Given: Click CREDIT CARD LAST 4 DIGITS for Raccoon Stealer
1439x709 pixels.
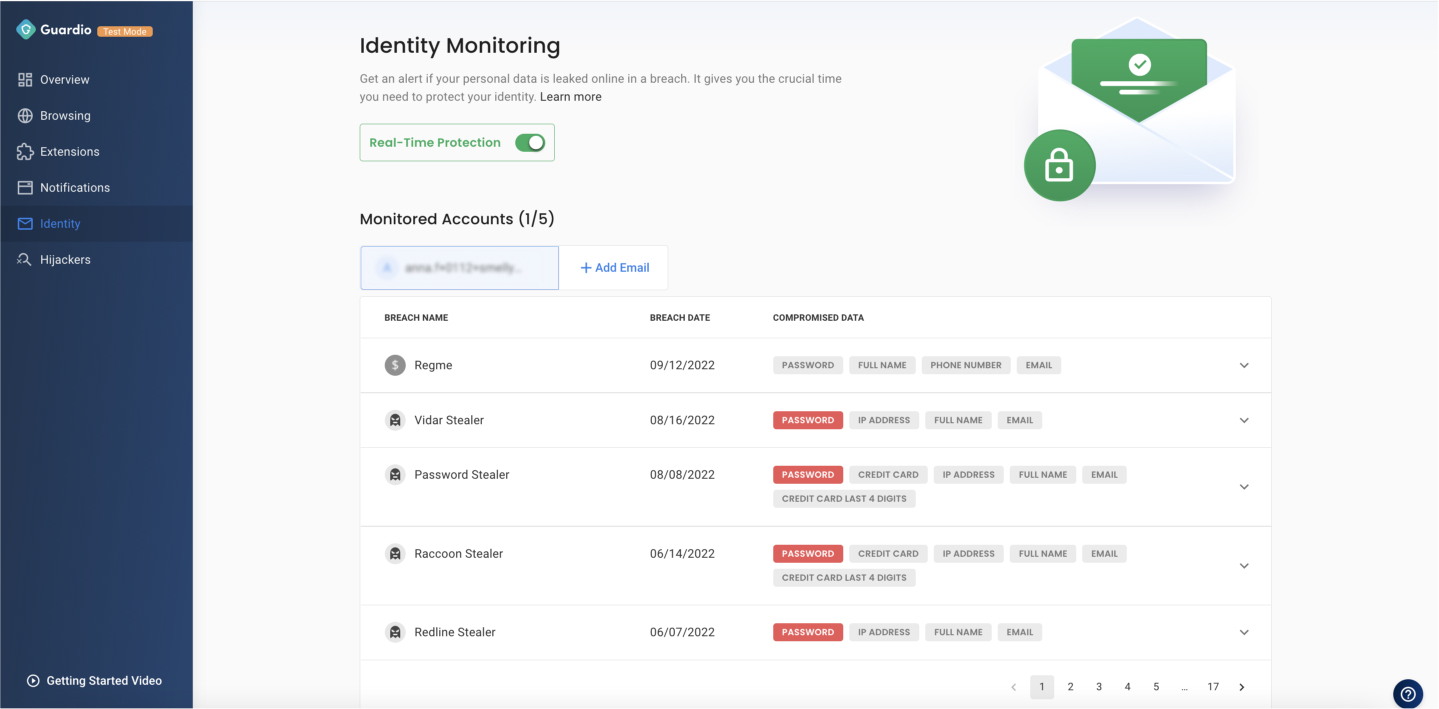Looking at the screenshot, I should coord(844,578).
